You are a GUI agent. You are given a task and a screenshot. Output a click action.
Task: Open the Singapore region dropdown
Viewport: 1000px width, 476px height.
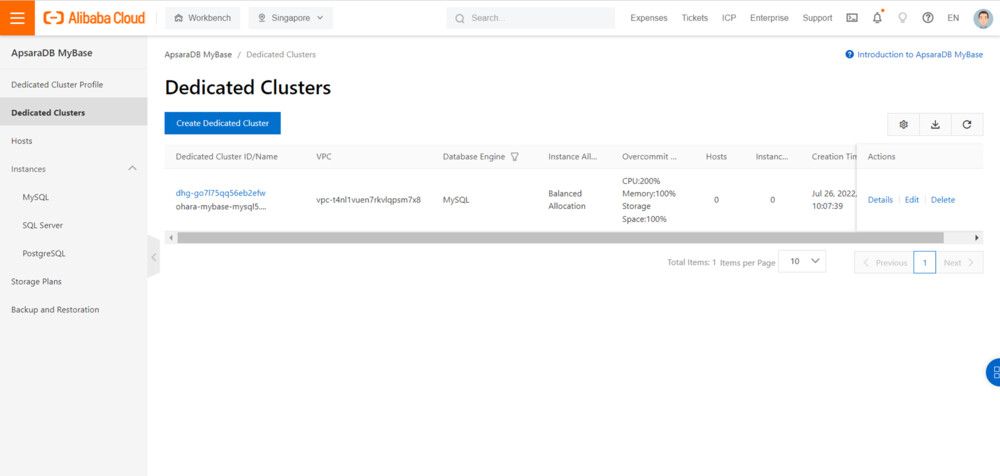[x=291, y=18]
